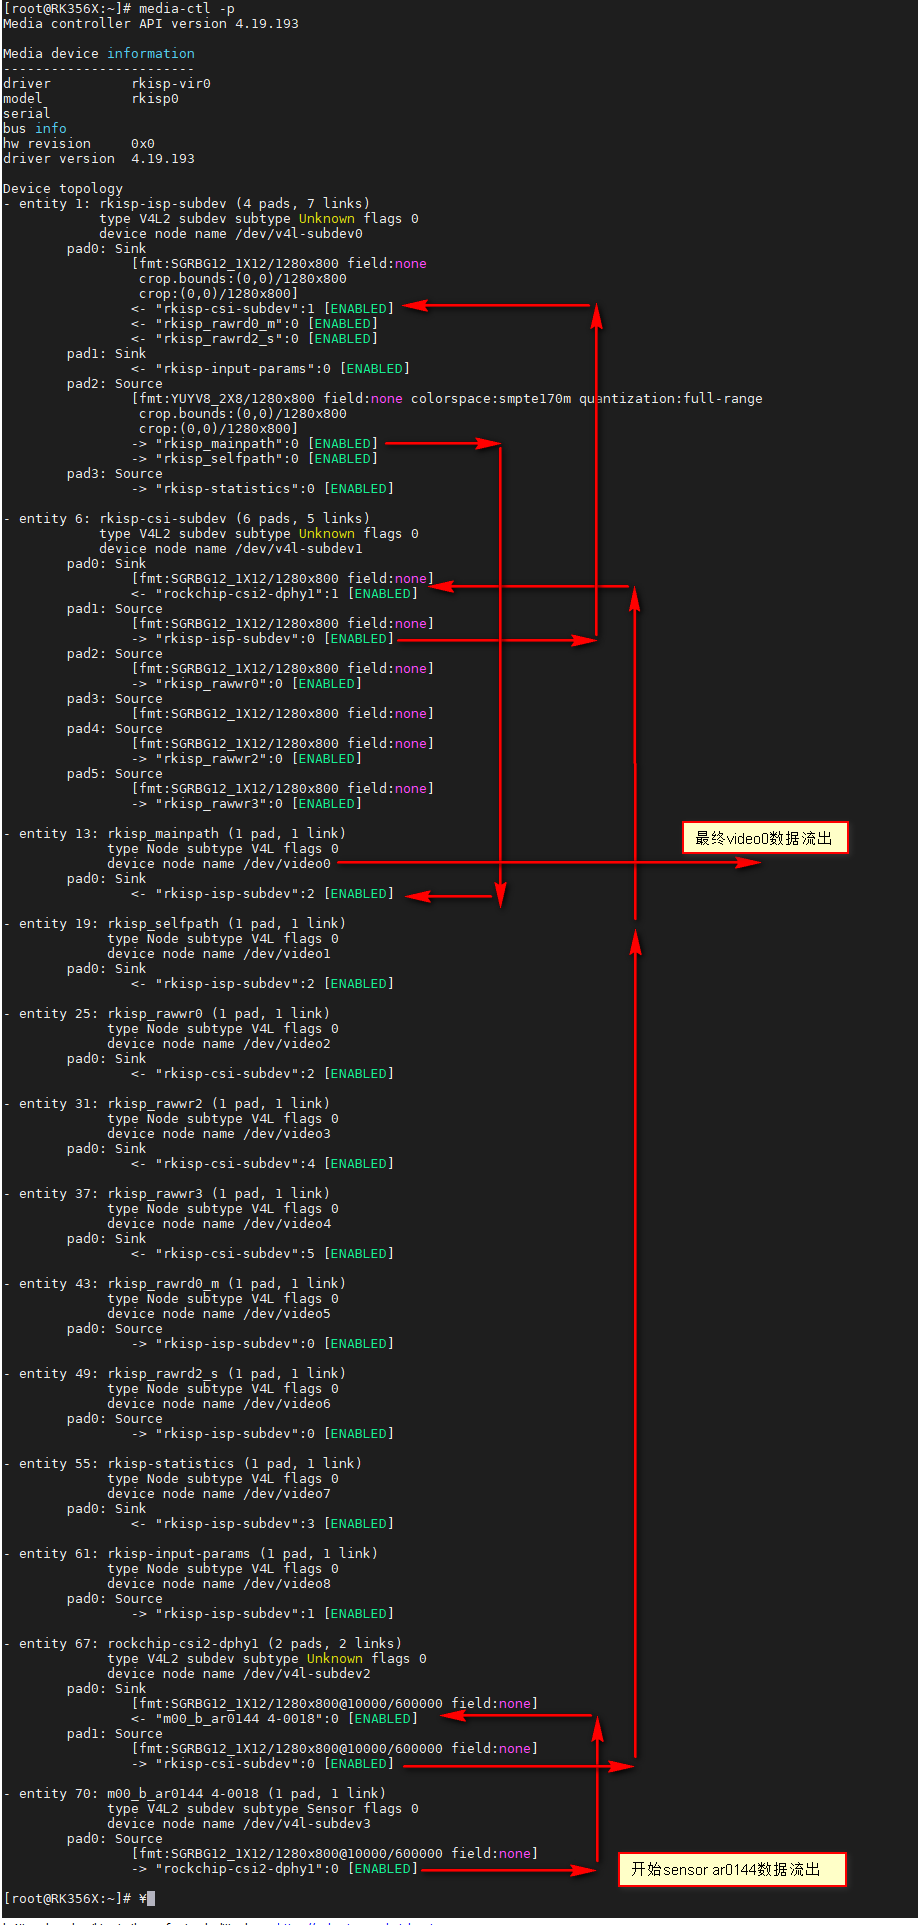This screenshot has width=918, height=1926.
Task: Click 'subtype Sensor flags 0' type line
Action: 263,1808
